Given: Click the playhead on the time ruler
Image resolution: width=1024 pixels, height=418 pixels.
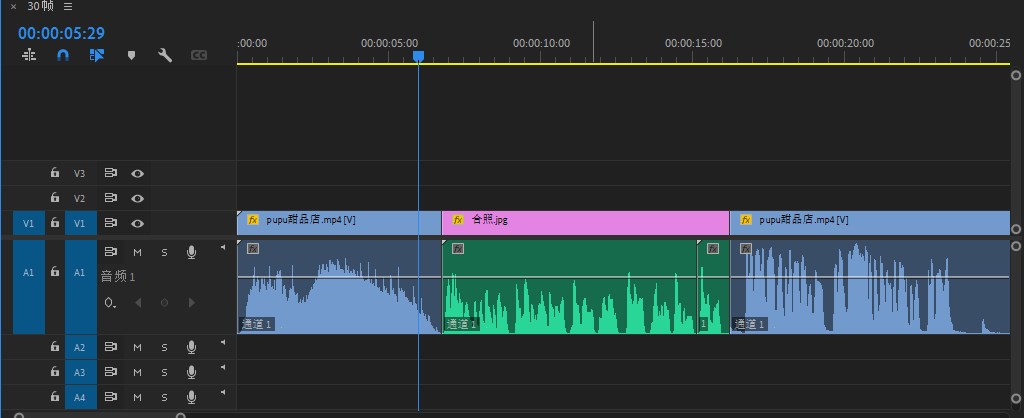Looking at the screenshot, I should pos(419,57).
